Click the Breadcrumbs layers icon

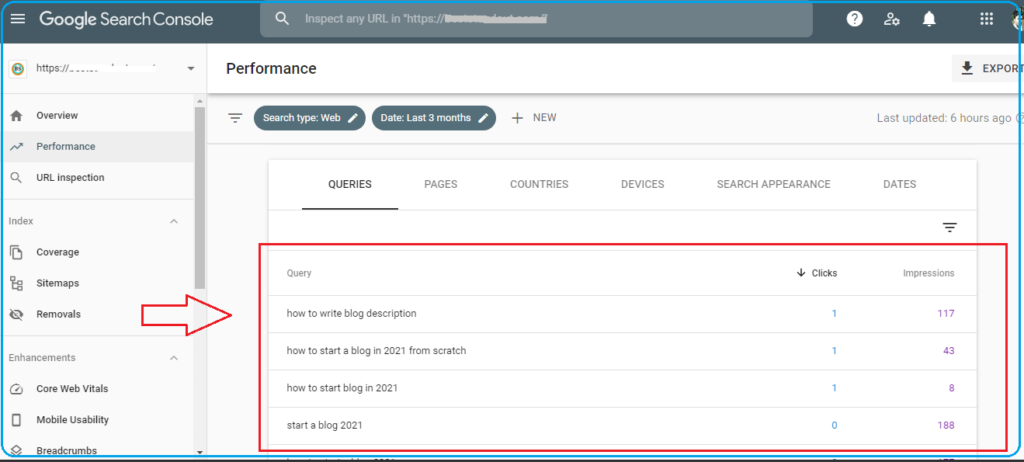pos(17,451)
